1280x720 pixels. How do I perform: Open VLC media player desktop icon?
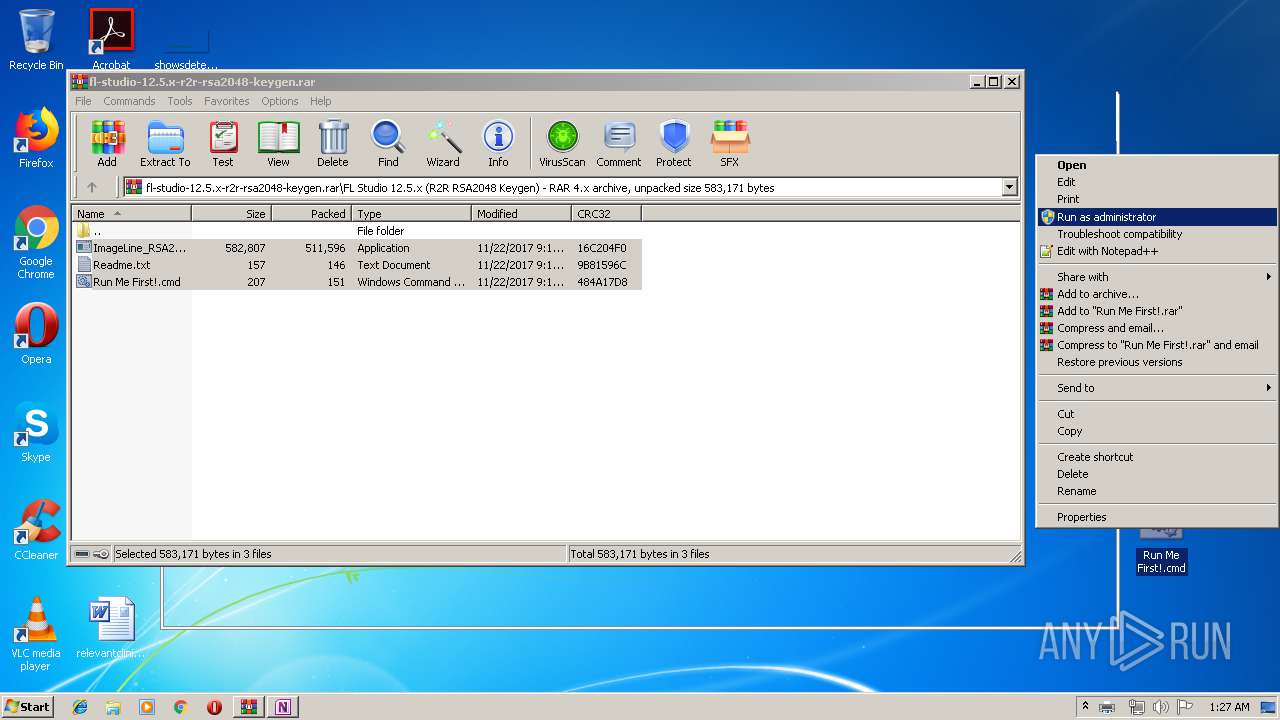click(x=36, y=634)
